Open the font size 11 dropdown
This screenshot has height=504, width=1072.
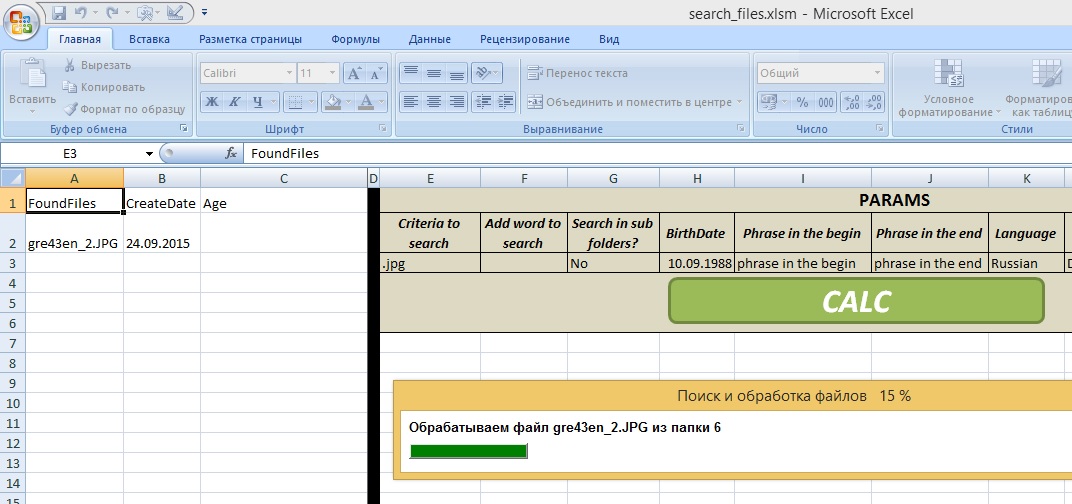click(x=333, y=73)
